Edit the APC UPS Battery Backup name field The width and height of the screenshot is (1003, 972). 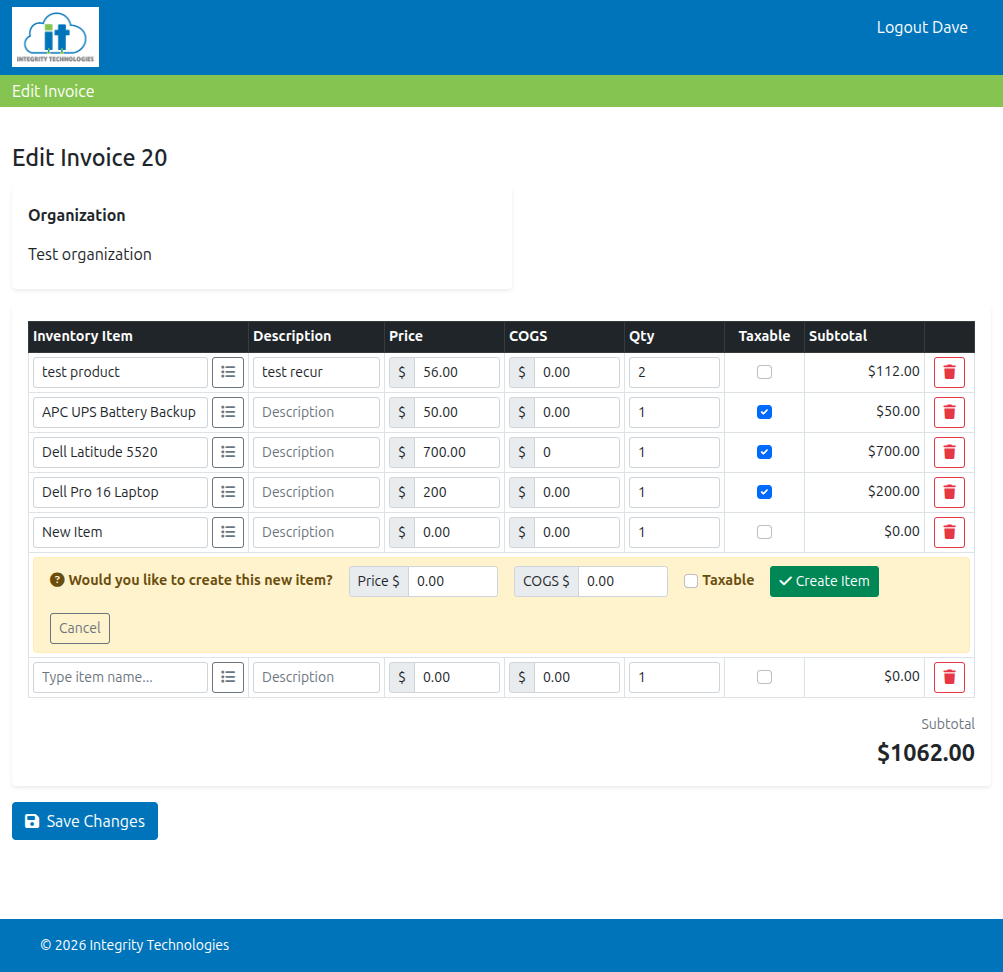tap(120, 412)
